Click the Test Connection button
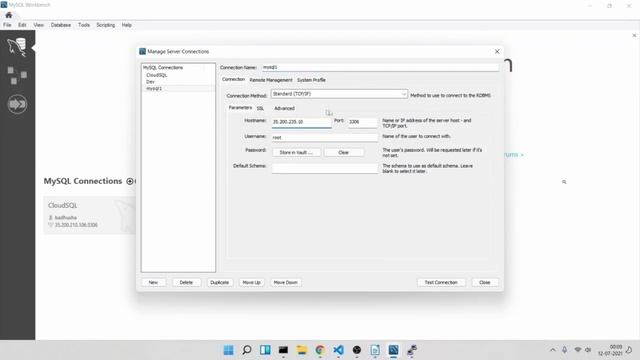The height and width of the screenshot is (360, 640). [x=441, y=282]
